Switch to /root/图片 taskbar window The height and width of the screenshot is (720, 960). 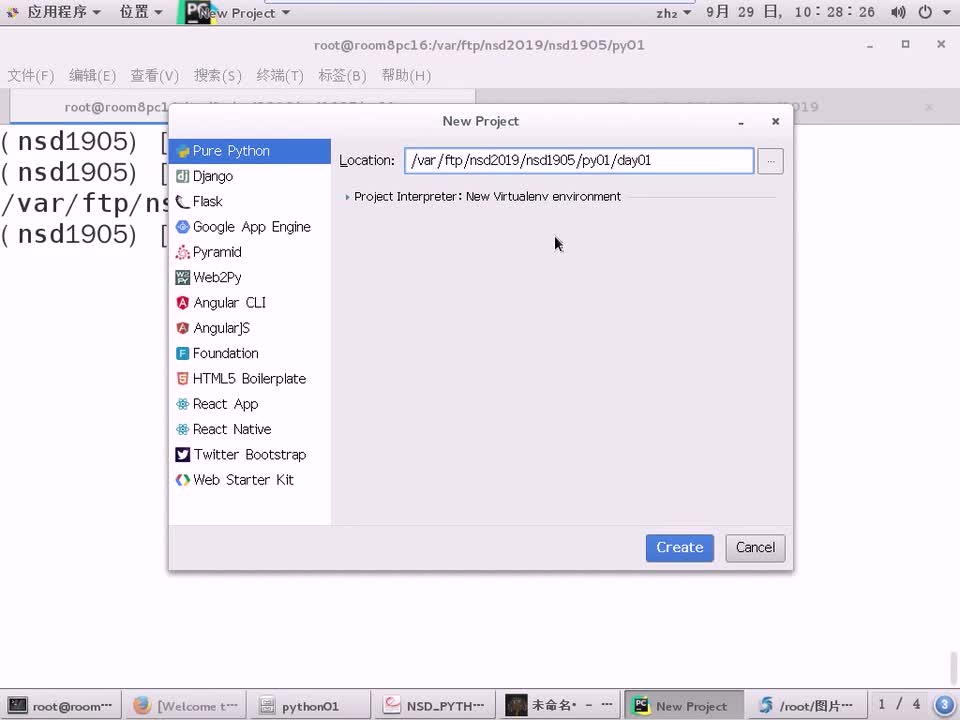click(x=809, y=706)
